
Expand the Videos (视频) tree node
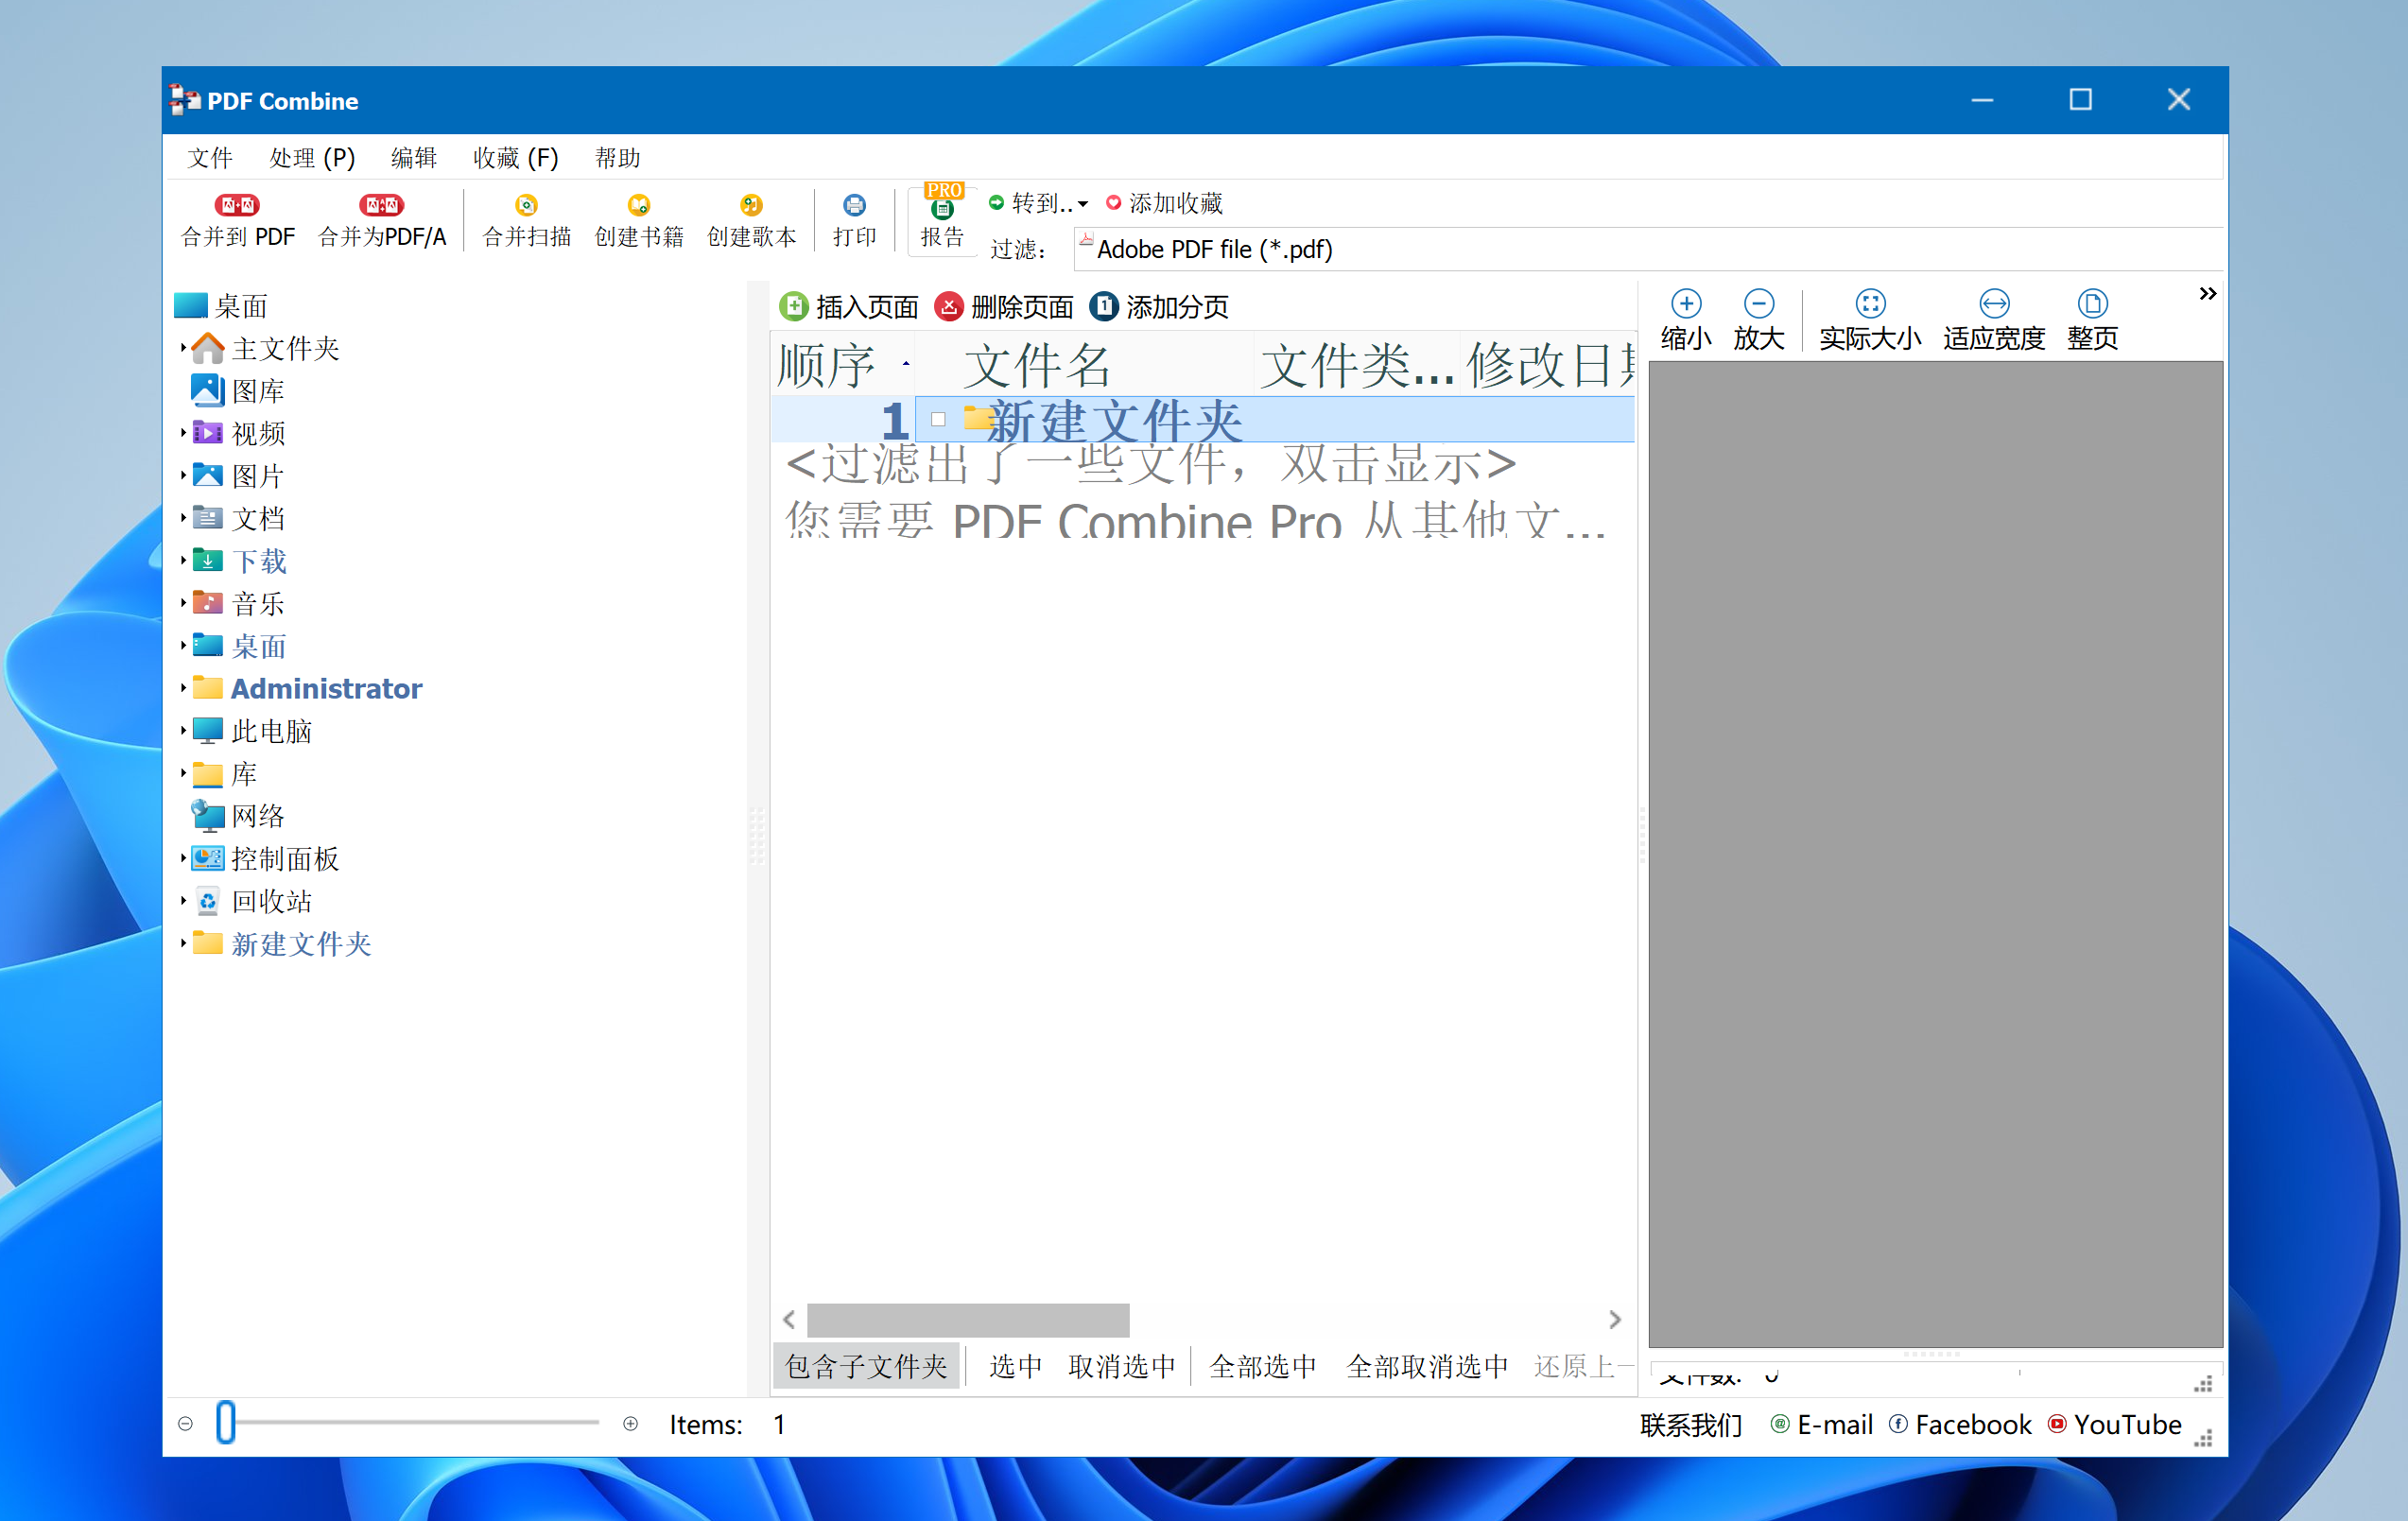click(183, 433)
